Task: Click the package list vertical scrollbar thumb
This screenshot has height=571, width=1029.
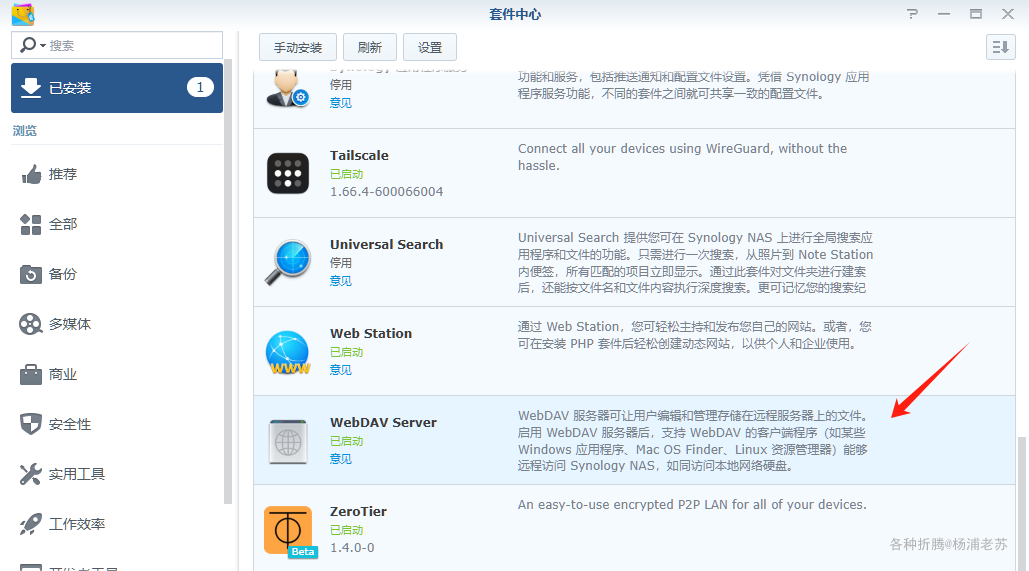Action: 1021,503
